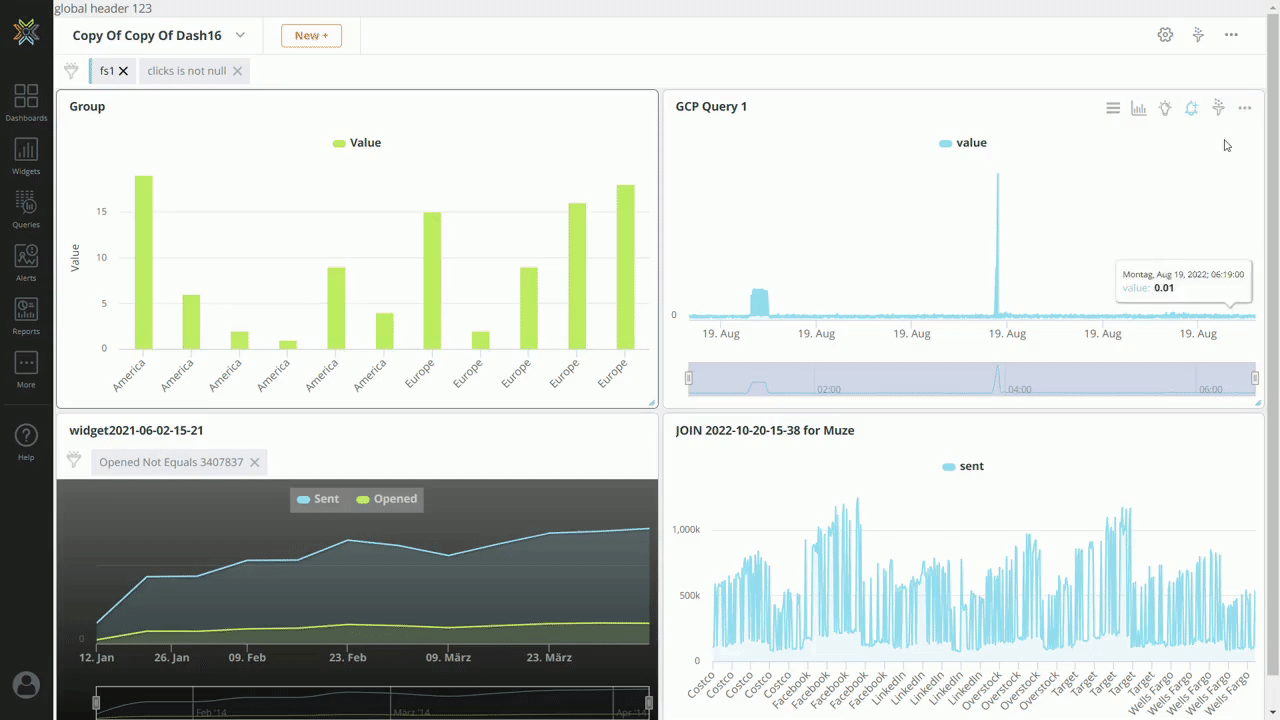Open the GCP Query 1 three-dot menu
This screenshot has width=1280, height=720.
click(1245, 108)
